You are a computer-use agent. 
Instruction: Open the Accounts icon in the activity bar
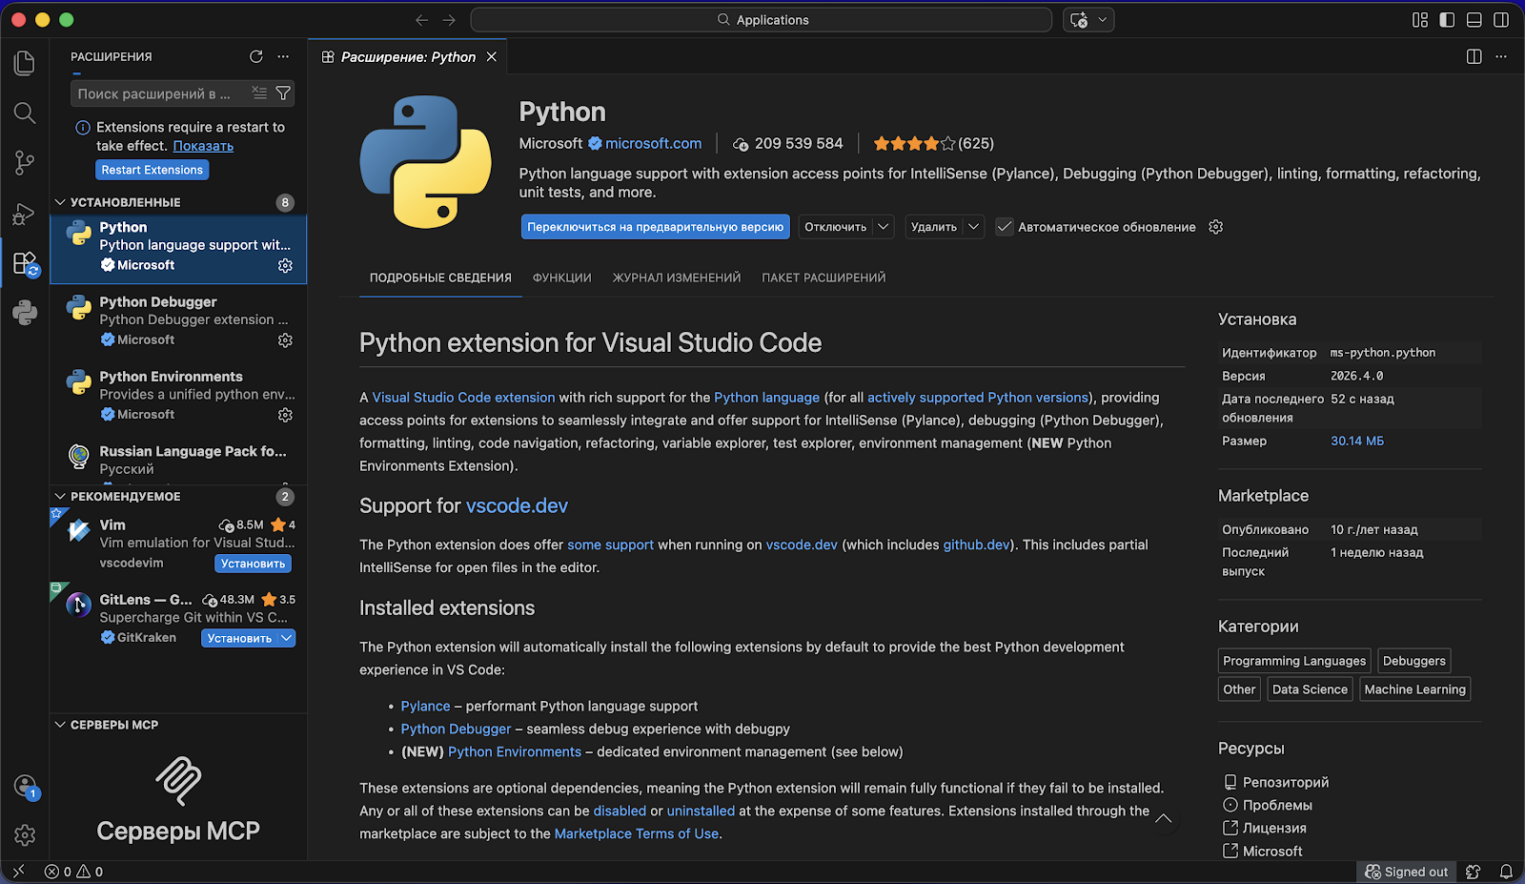(x=24, y=786)
